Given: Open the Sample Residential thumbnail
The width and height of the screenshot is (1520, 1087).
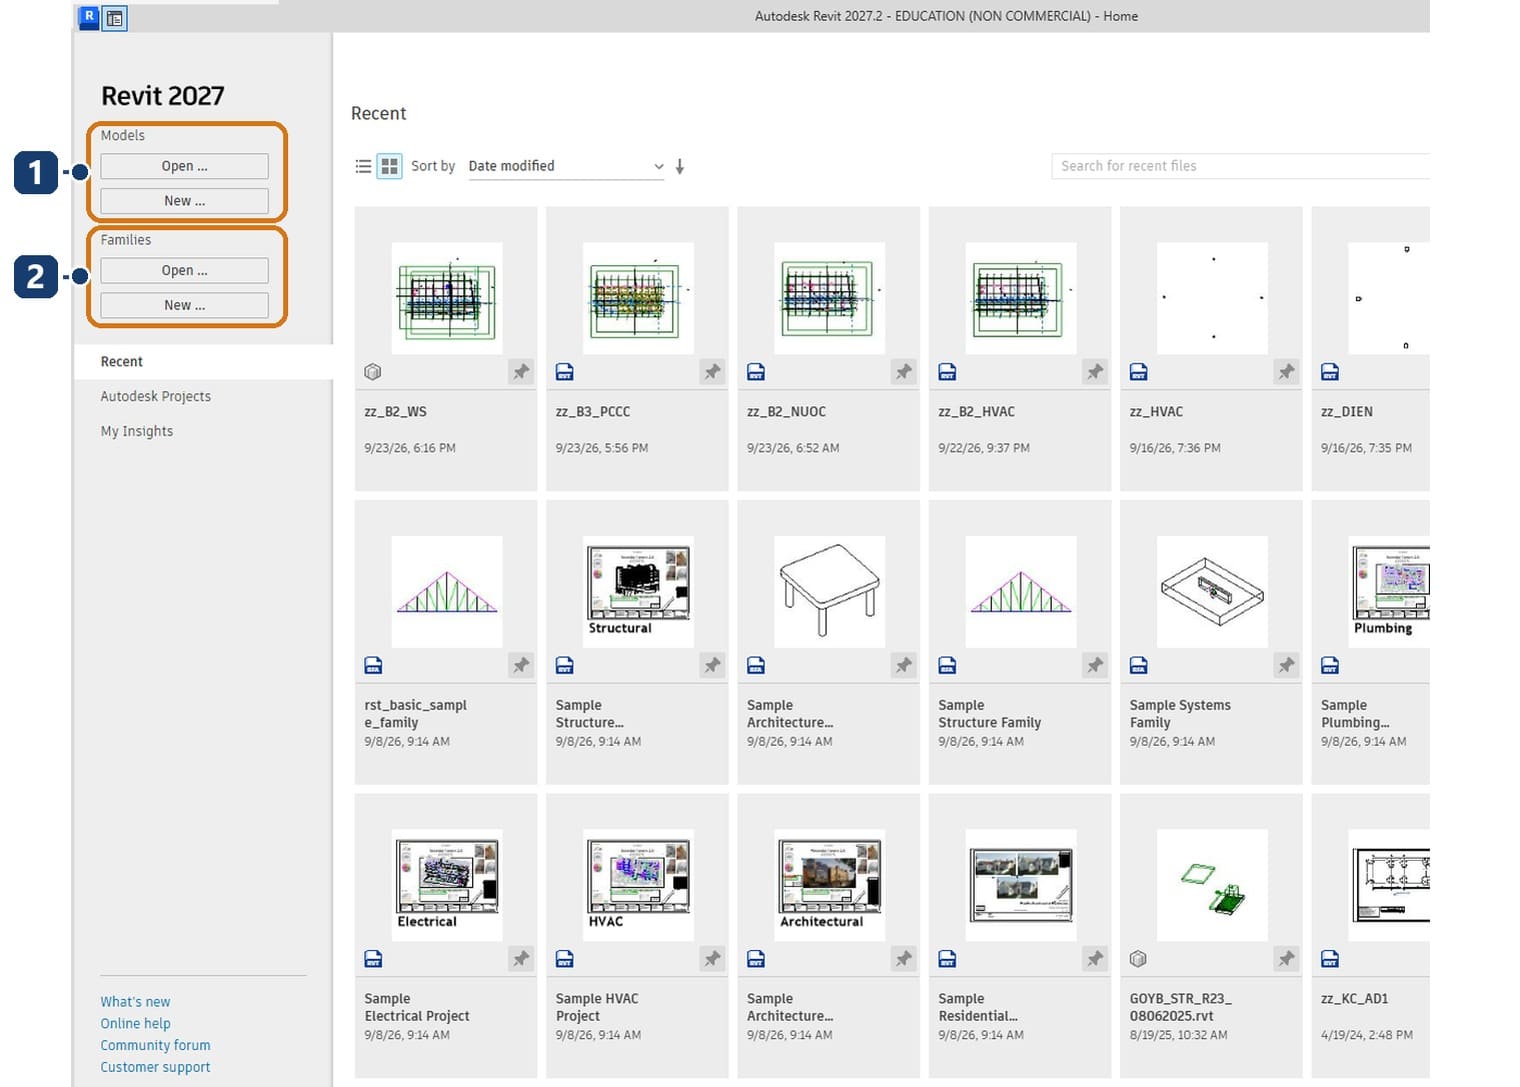Looking at the screenshot, I should [1021, 885].
